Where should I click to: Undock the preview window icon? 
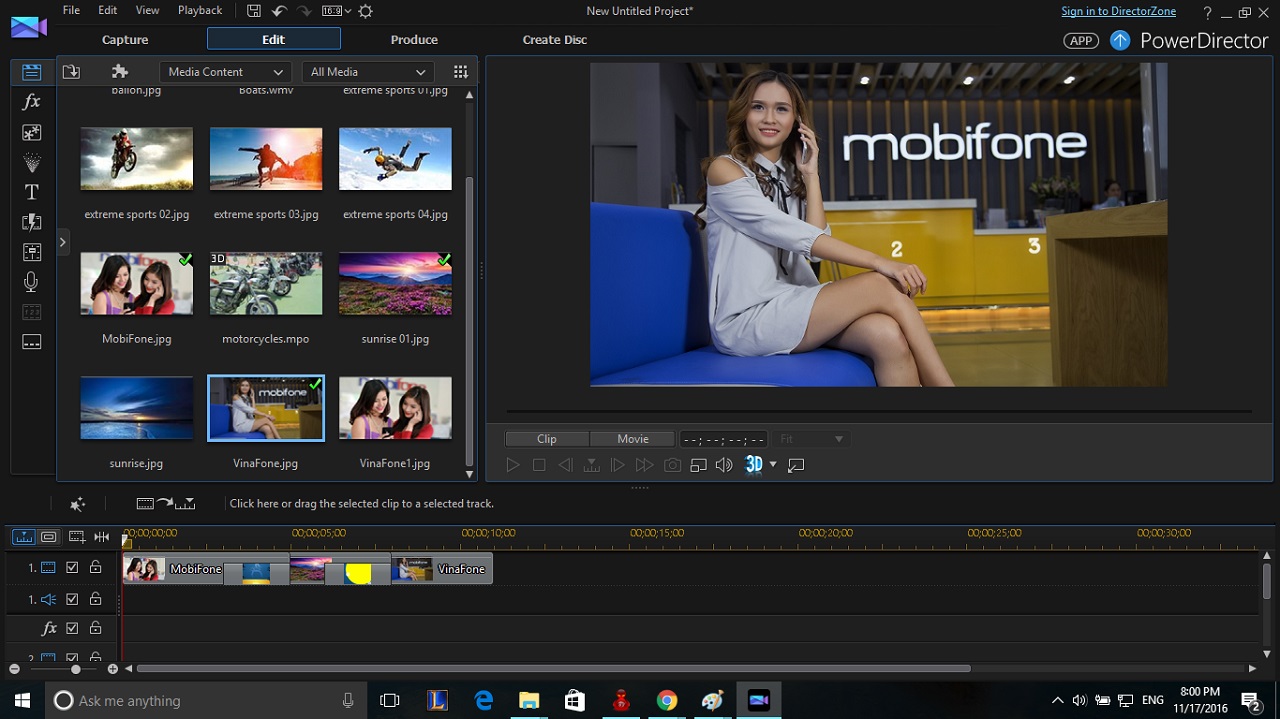[x=796, y=465]
